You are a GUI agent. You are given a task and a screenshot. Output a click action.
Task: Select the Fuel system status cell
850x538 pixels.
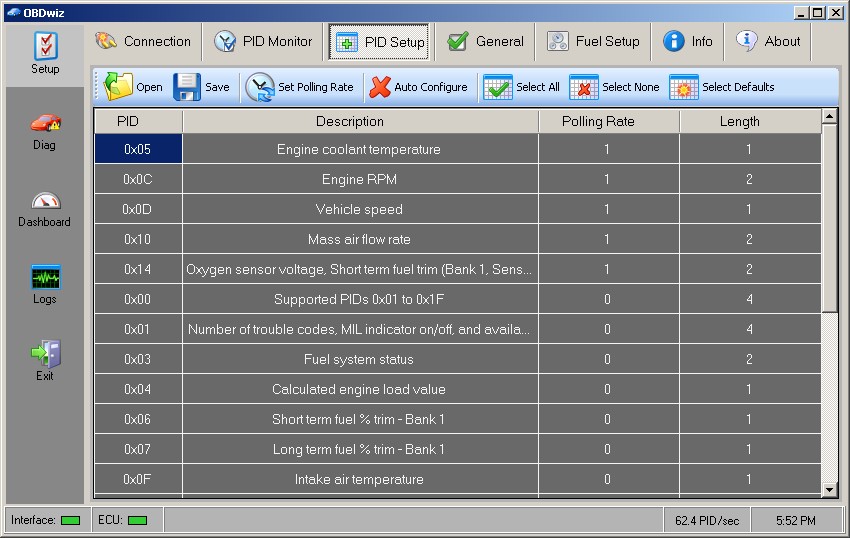click(x=360, y=359)
